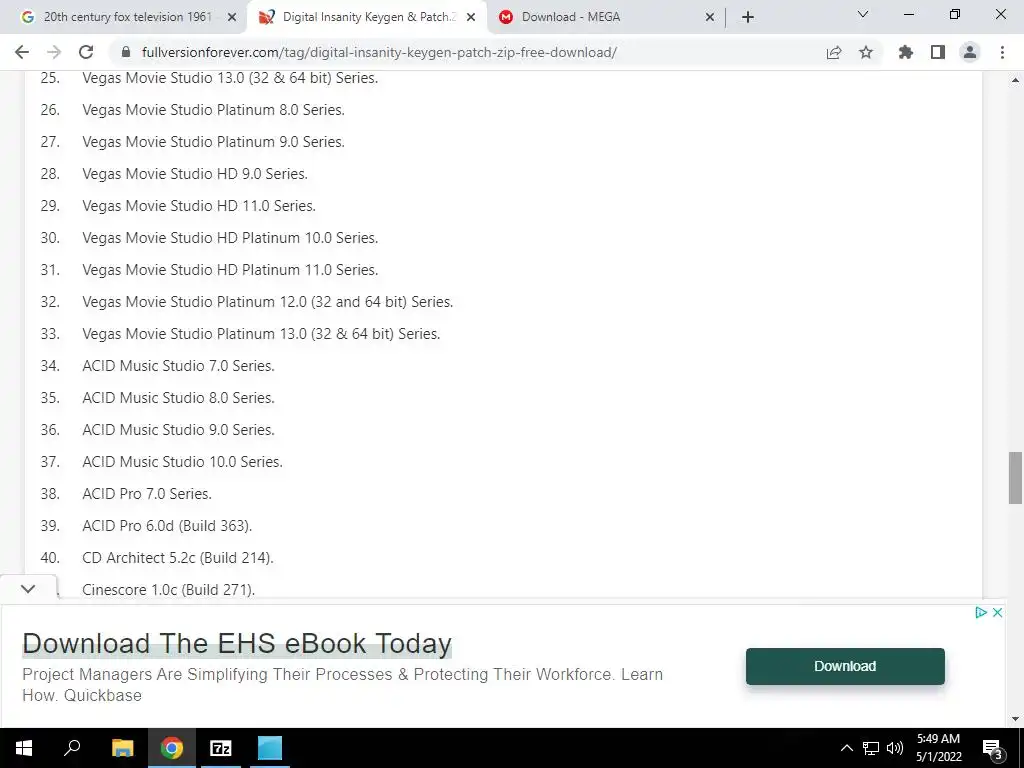
Task: Open File Explorer from taskbar
Action: 123,748
